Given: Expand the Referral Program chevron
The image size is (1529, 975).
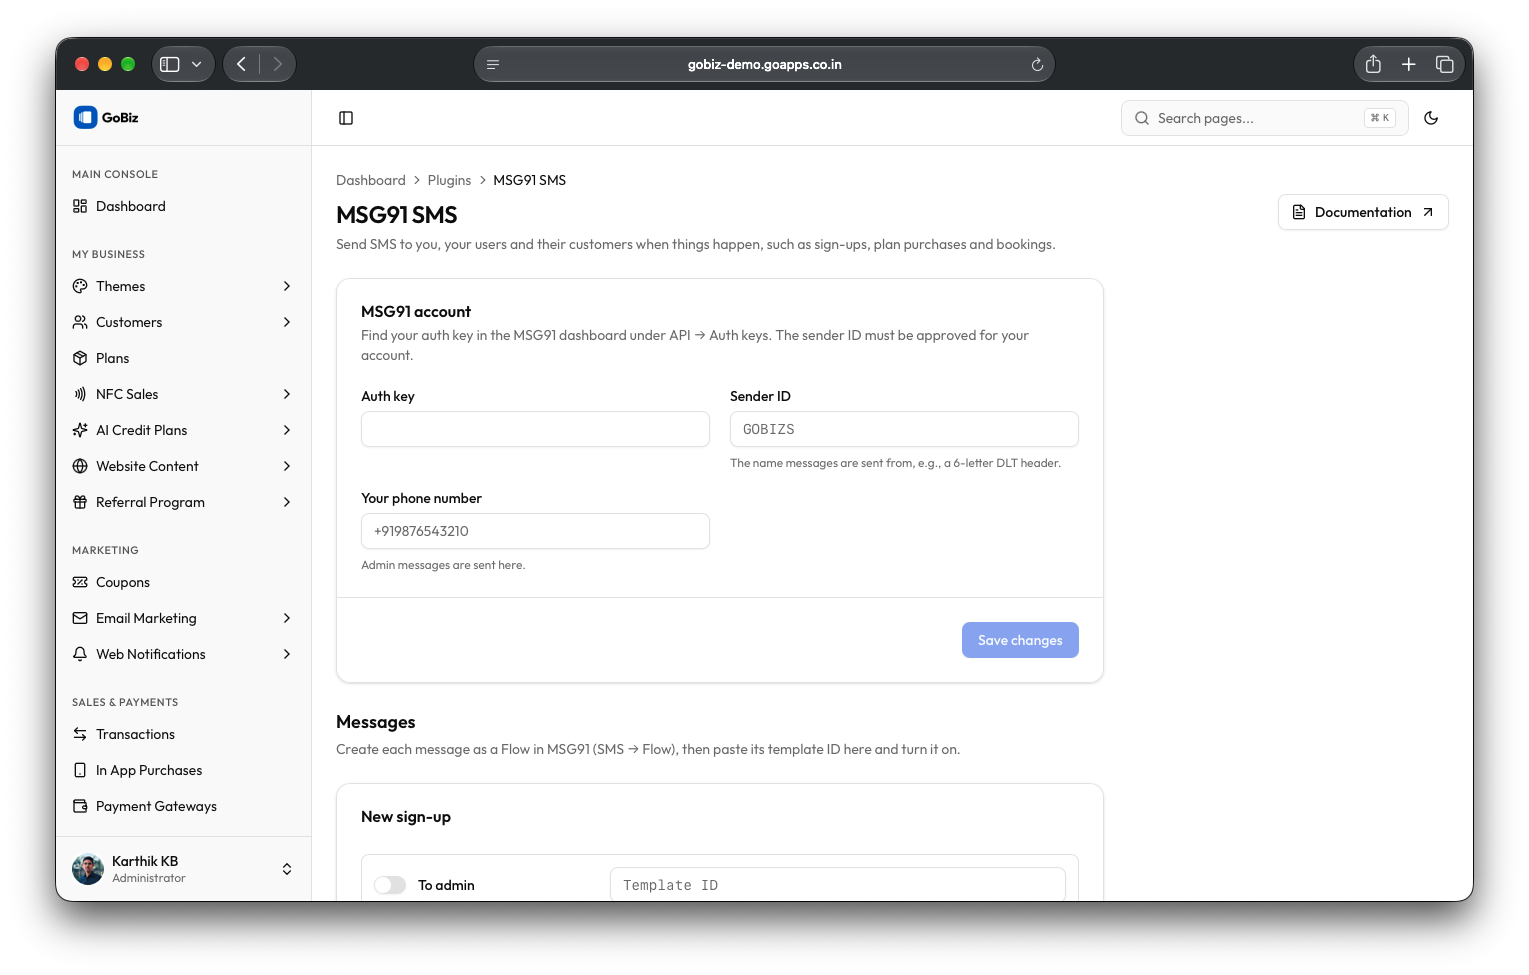Looking at the screenshot, I should pyautogui.click(x=287, y=502).
